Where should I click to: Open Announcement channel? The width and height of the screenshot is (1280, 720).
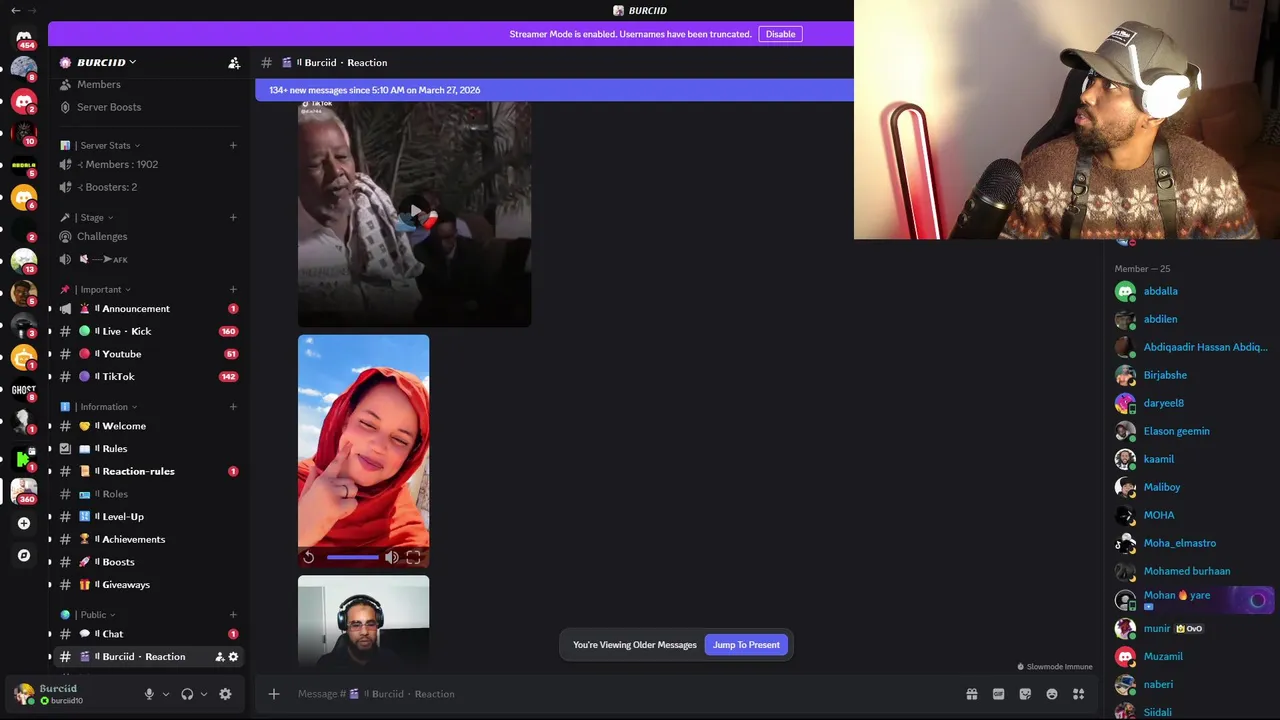click(148, 309)
